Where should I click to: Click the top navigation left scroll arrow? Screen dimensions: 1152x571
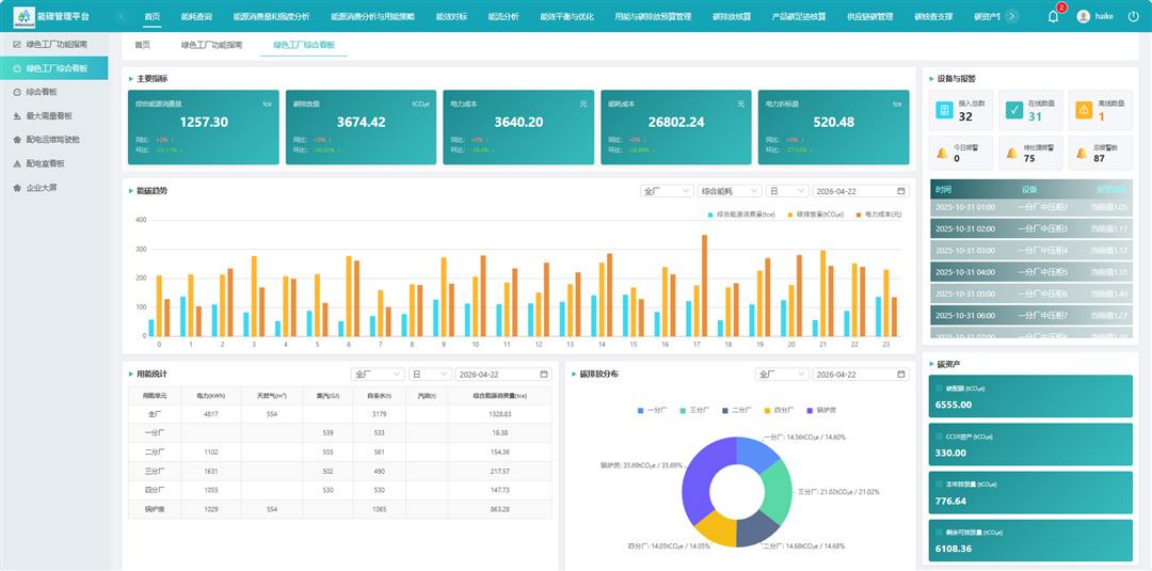click(x=123, y=16)
